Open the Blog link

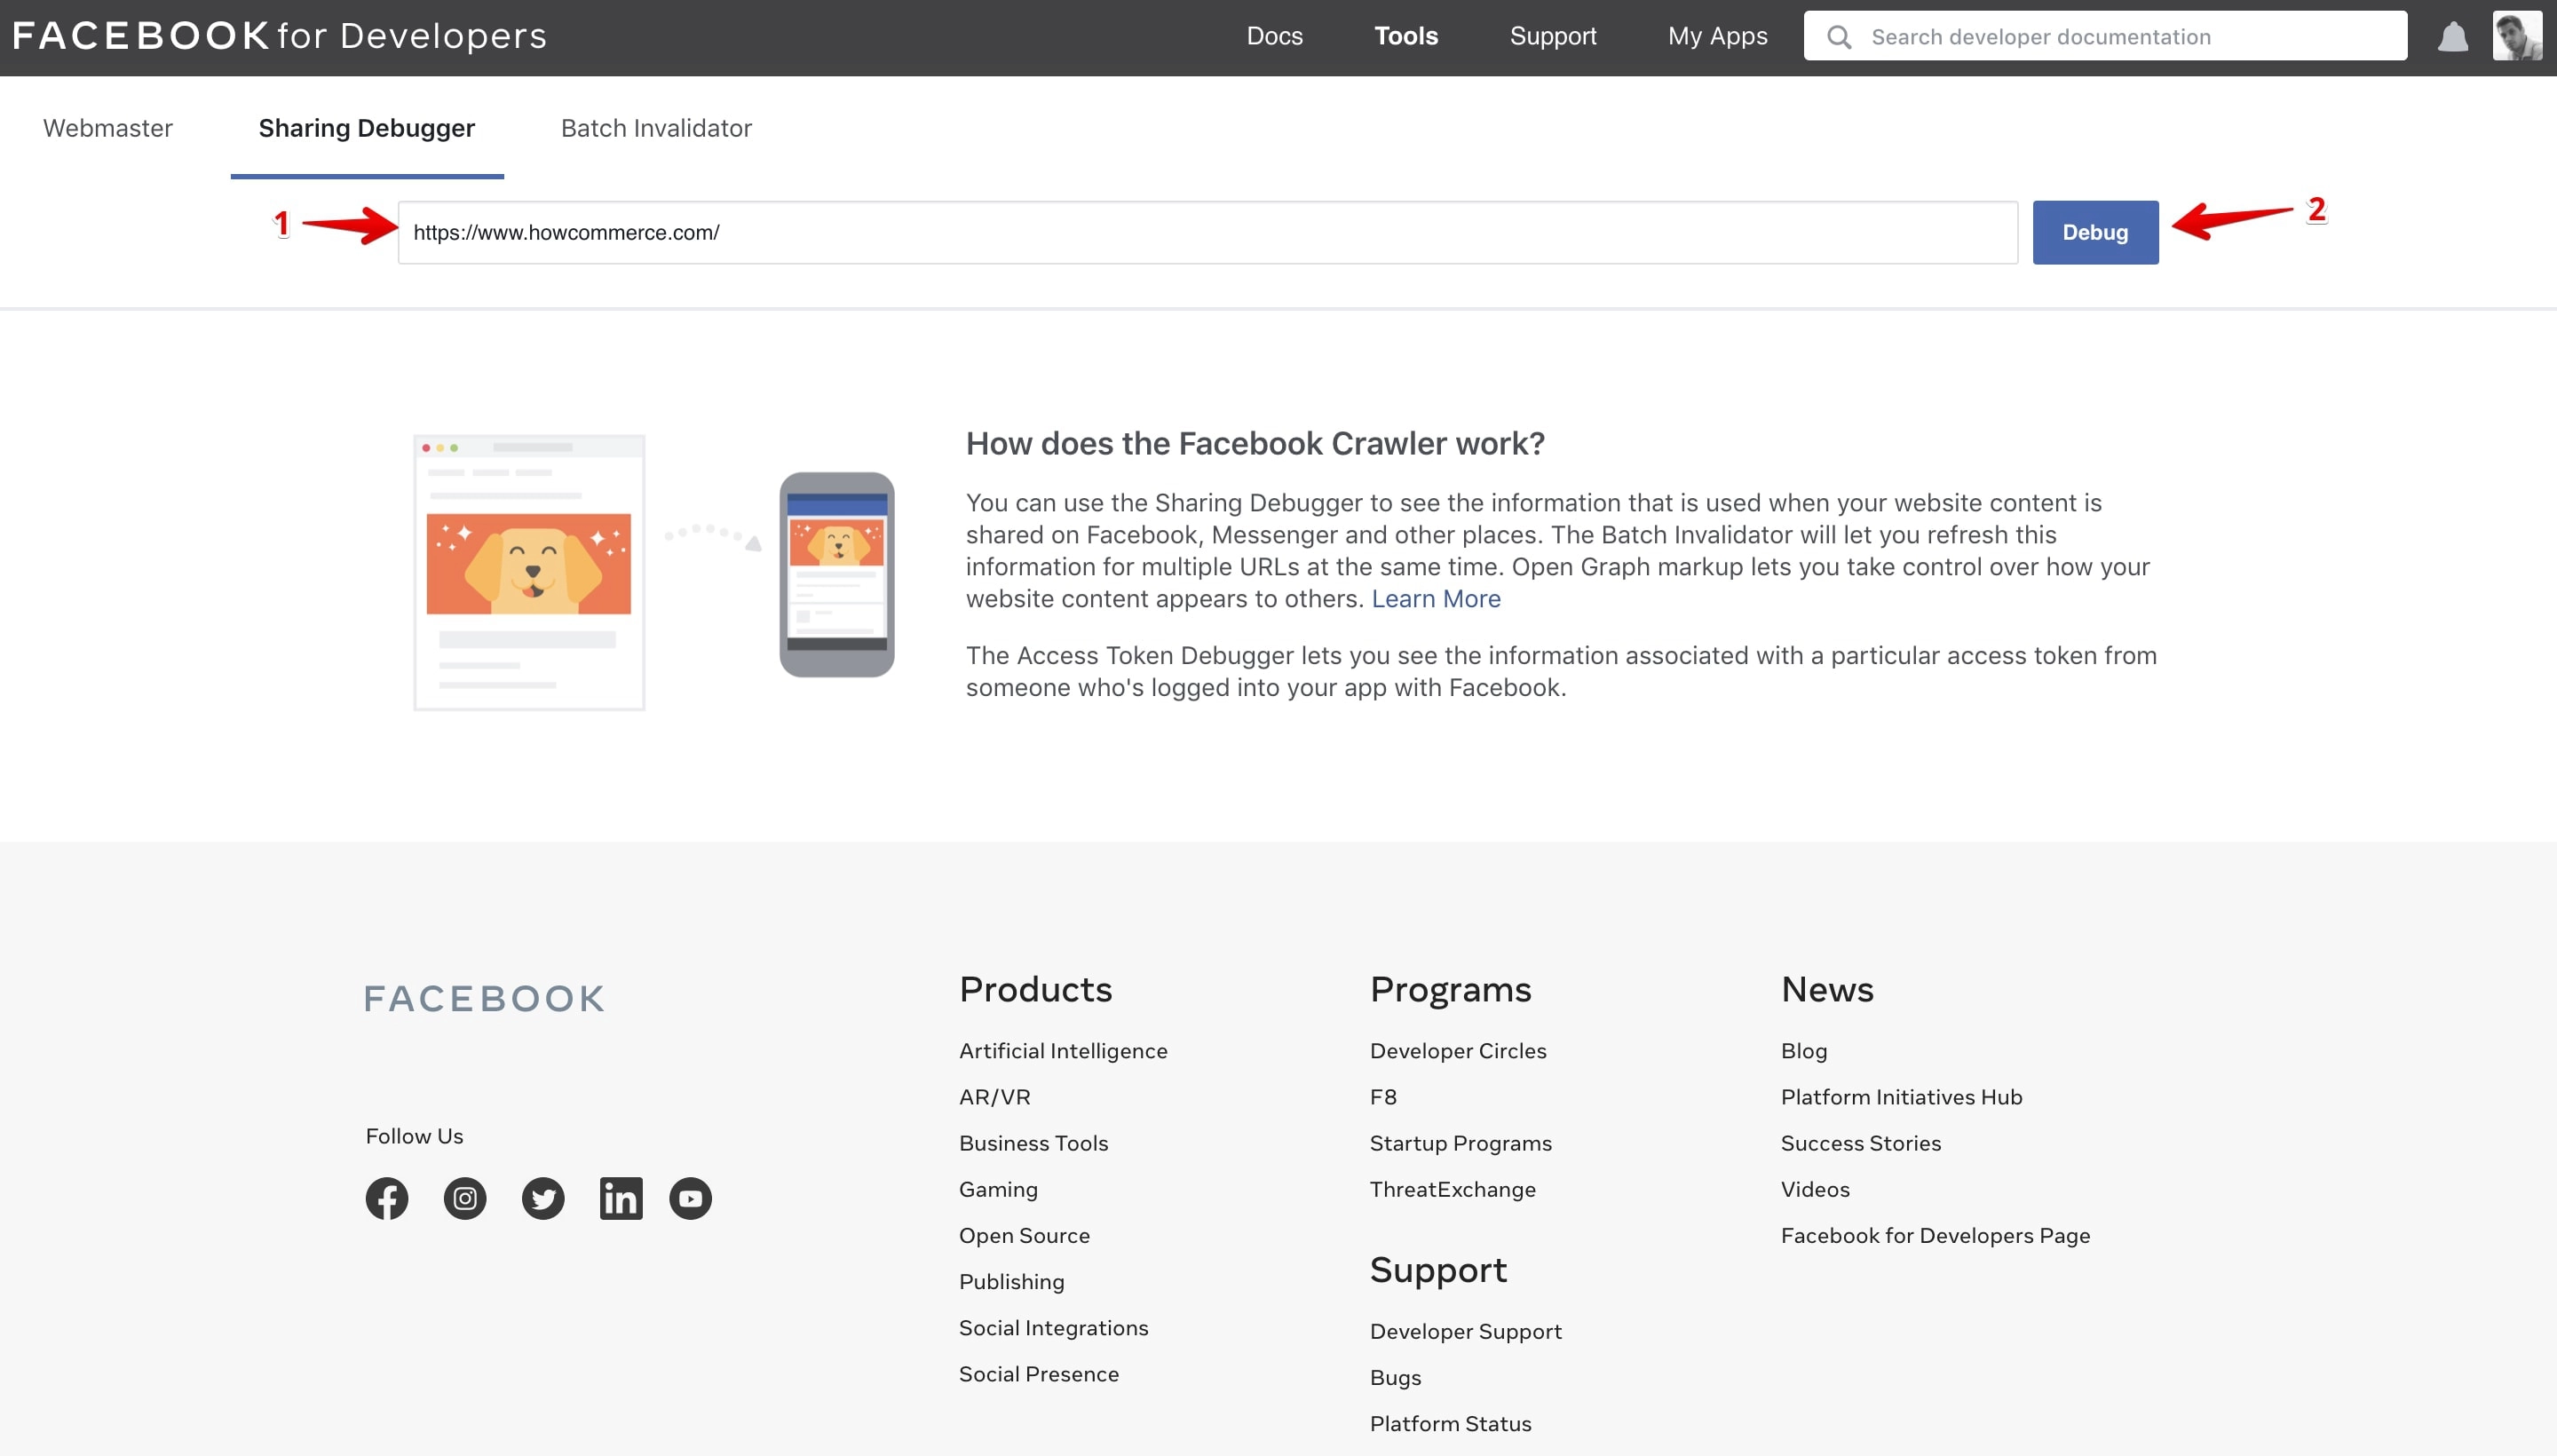[1803, 1050]
